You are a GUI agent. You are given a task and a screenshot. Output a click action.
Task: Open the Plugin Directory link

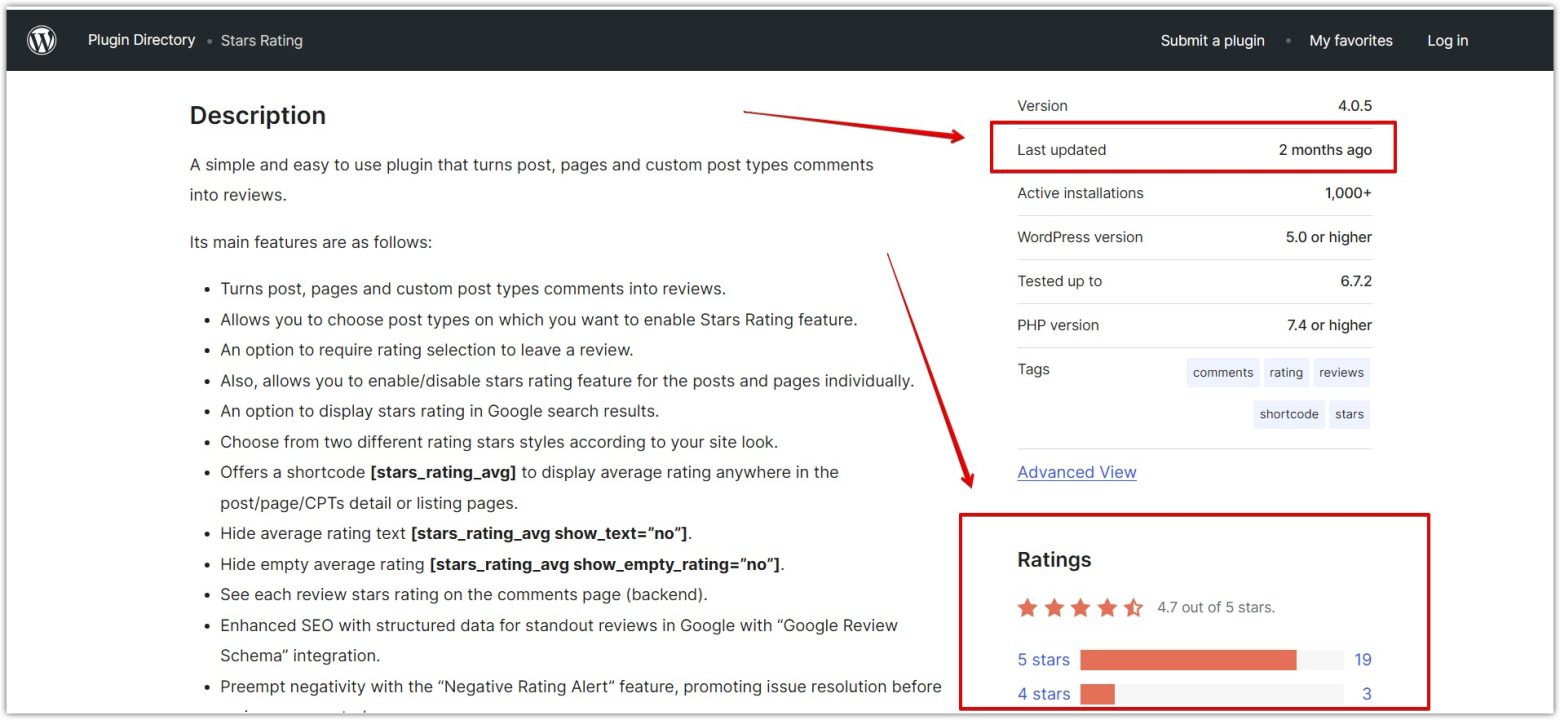141,40
